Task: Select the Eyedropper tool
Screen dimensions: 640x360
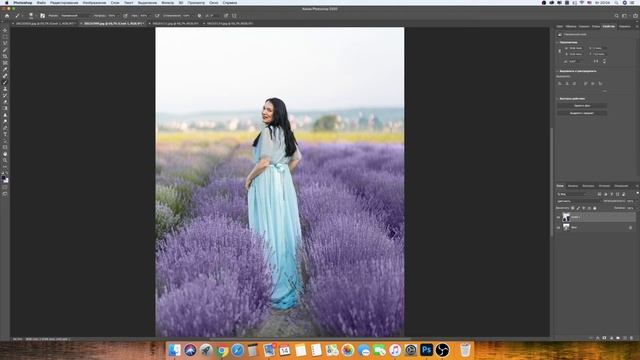Action: pos(5,69)
